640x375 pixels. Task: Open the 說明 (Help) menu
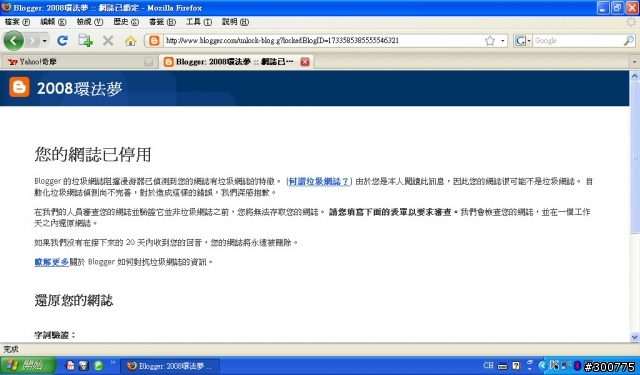(235, 22)
